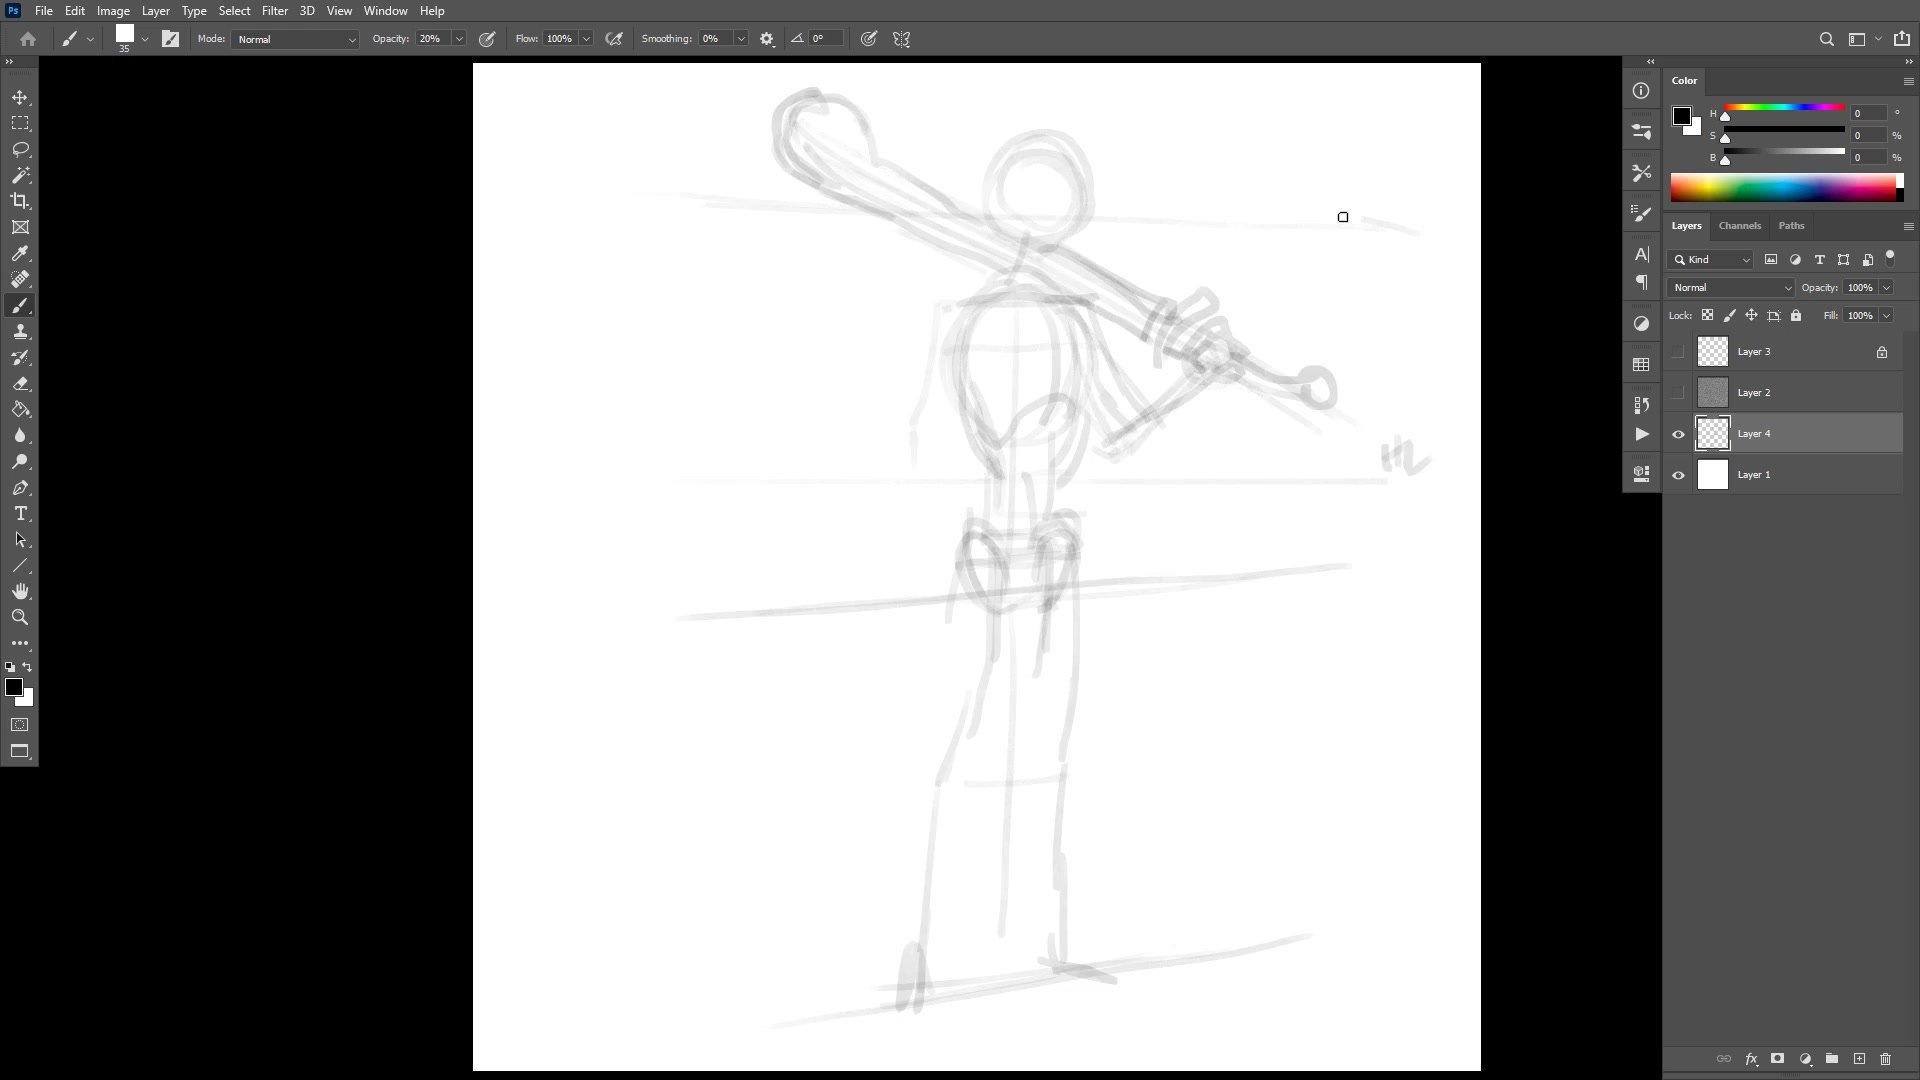Select the Horizontal Type tool
The image size is (1920, 1080).
pos(20,514)
